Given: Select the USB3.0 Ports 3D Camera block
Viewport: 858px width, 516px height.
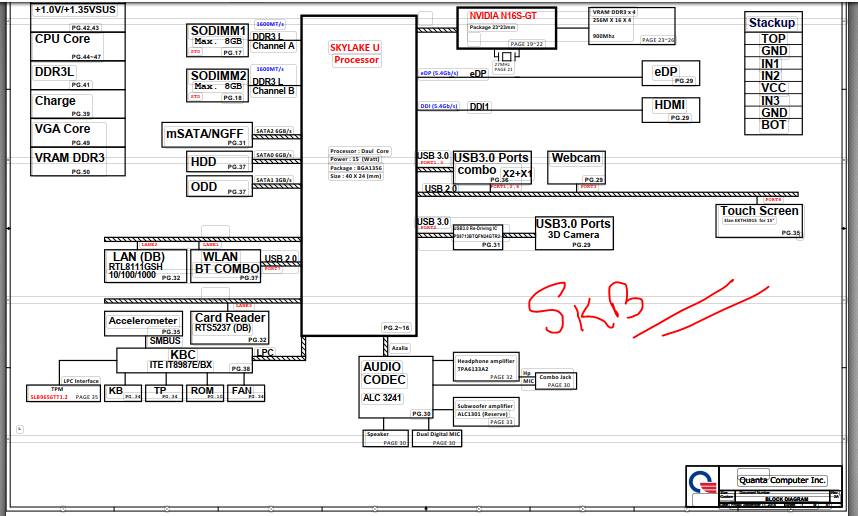Looking at the screenshot, I should (x=574, y=233).
